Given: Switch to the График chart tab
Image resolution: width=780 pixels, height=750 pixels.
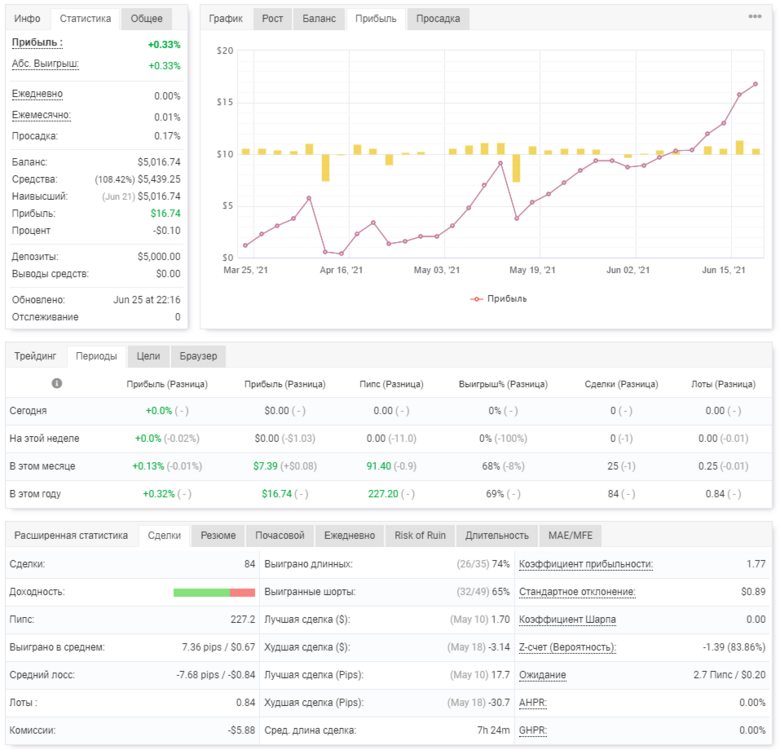Looking at the screenshot, I should click(x=225, y=18).
